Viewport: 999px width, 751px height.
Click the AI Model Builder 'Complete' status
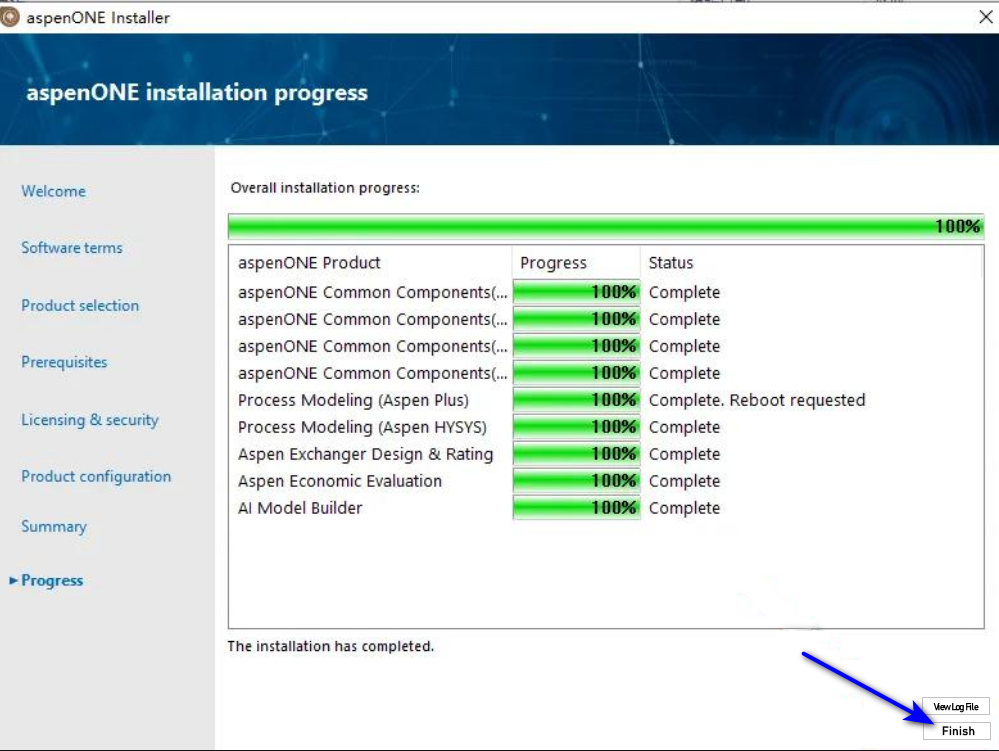pyautogui.click(x=684, y=508)
